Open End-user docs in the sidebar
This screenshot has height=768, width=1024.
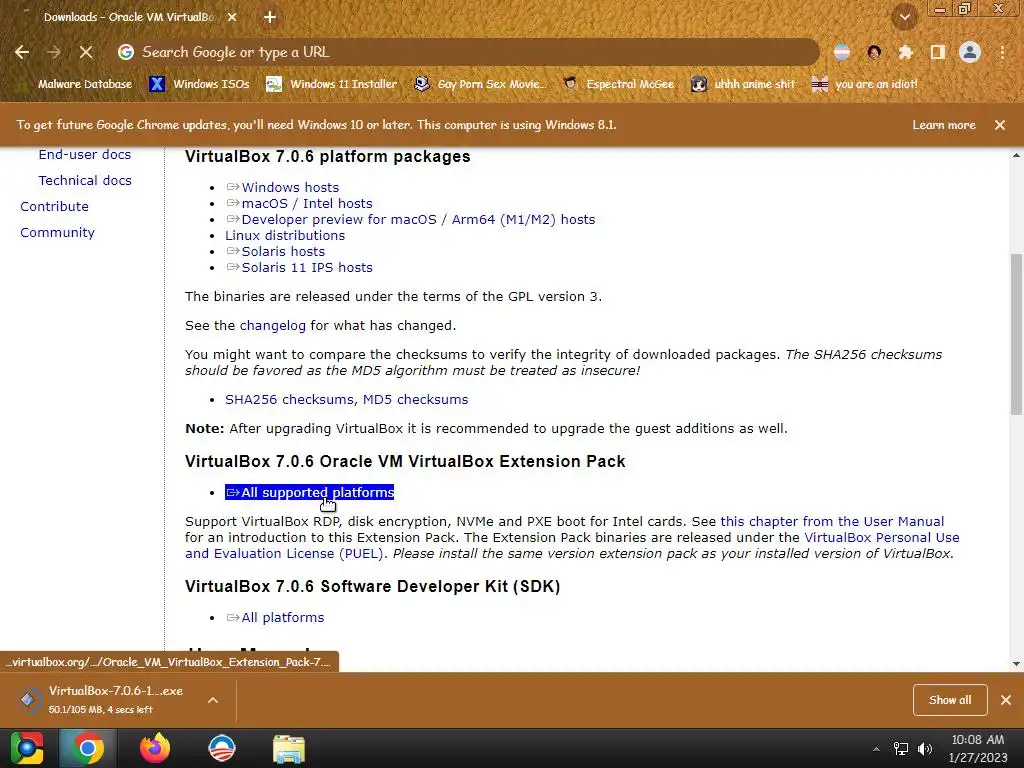(x=85, y=155)
